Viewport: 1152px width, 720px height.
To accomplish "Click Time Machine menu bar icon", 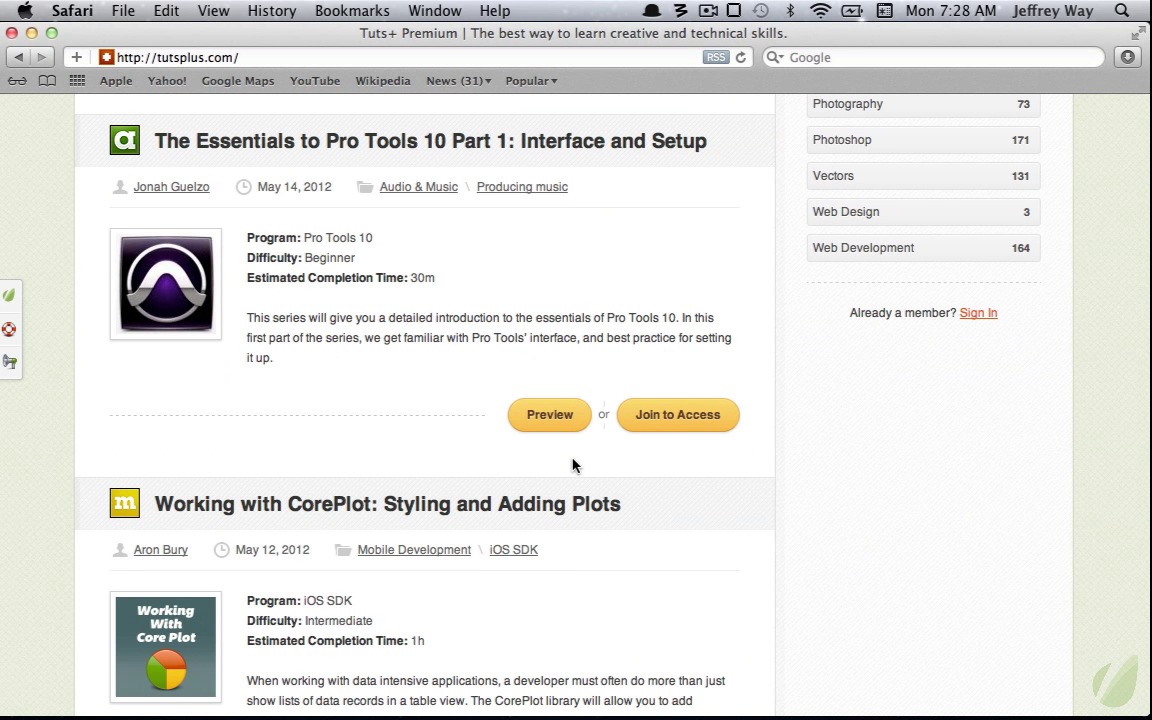I will click(761, 10).
